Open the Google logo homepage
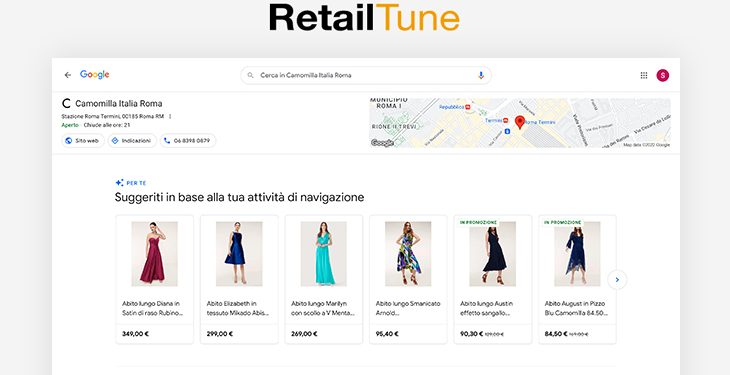The width and height of the screenshot is (730, 375). (x=95, y=75)
